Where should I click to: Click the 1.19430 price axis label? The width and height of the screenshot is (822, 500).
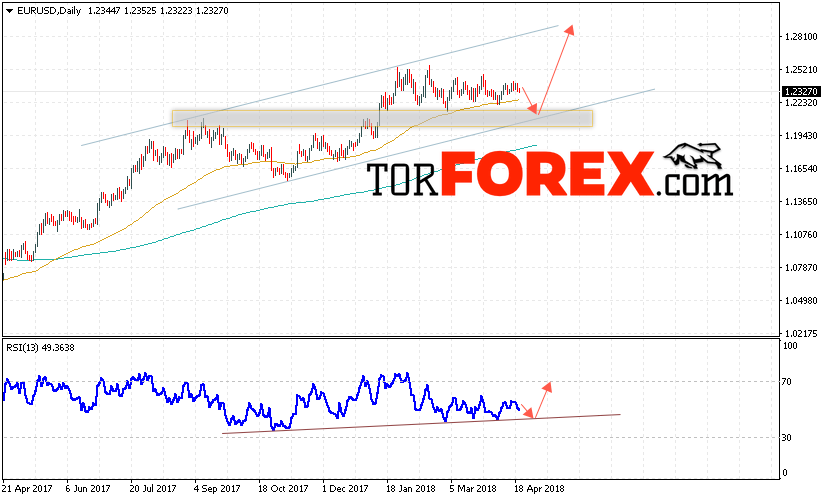tap(801, 135)
